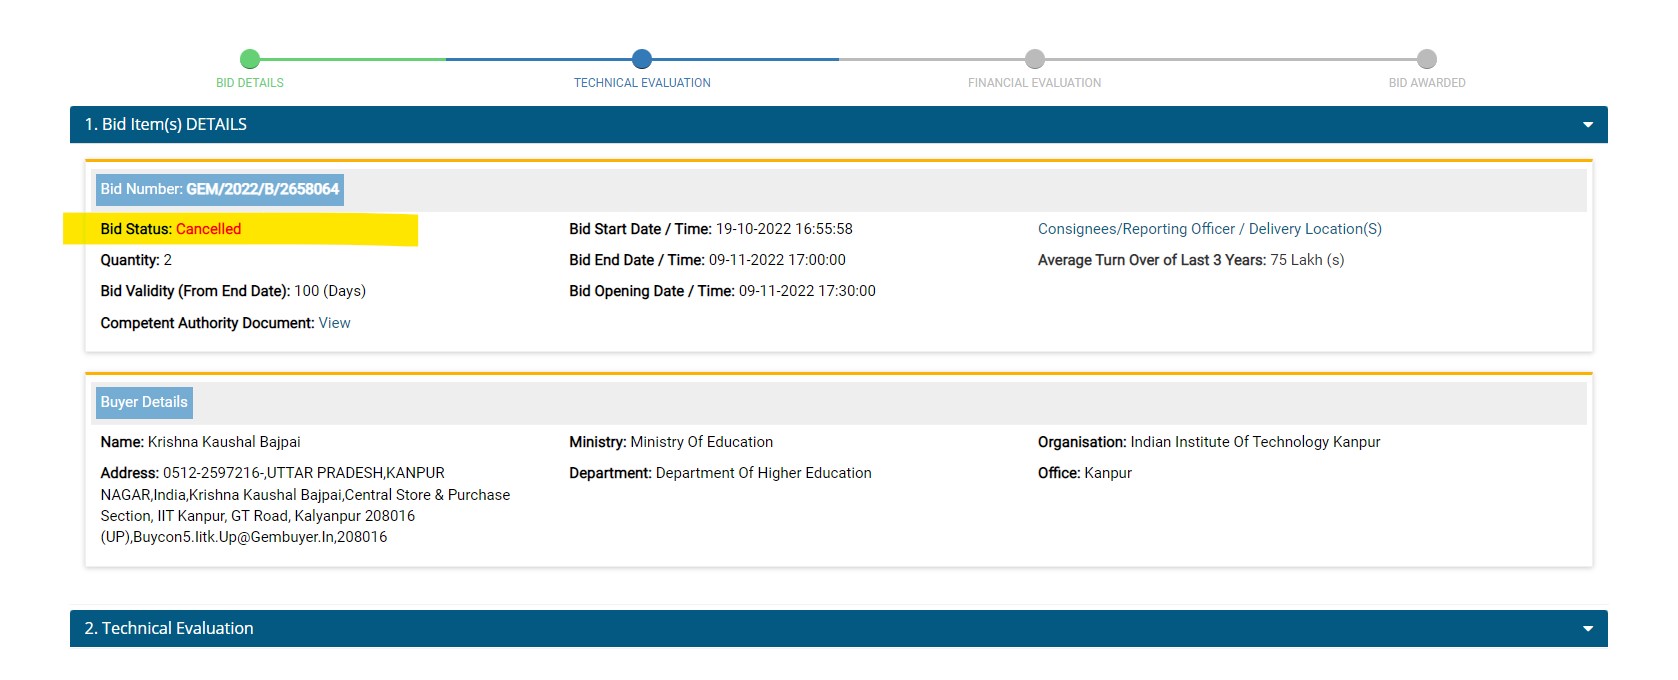This screenshot has width=1678, height=680.
Task: Click the Bid Number GEM/2022/B/2658064 badge
Action: tap(220, 189)
